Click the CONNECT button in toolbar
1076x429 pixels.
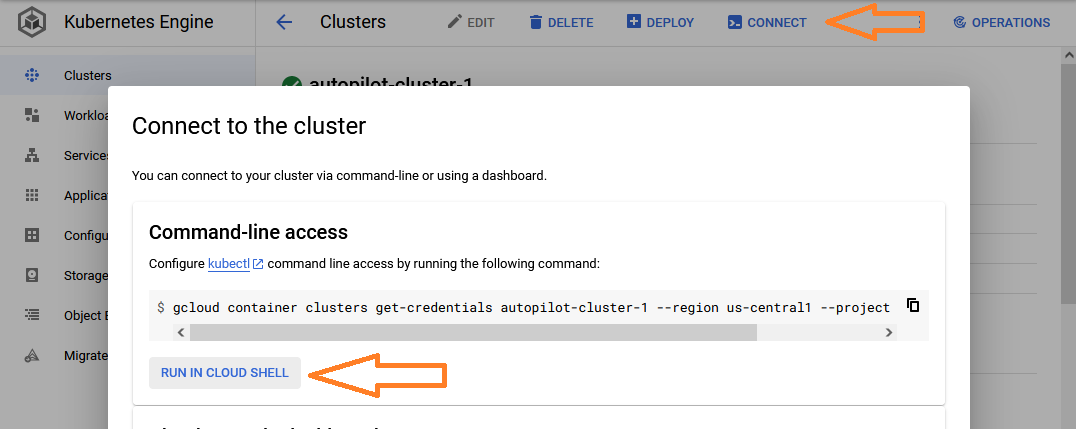pos(767,23)
